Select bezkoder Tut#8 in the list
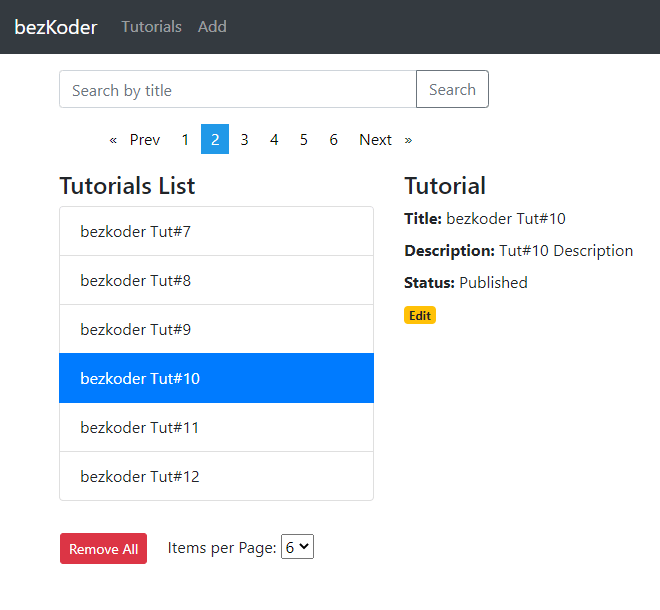This screenshot has width=660, height=610. (x=216, y=280)
